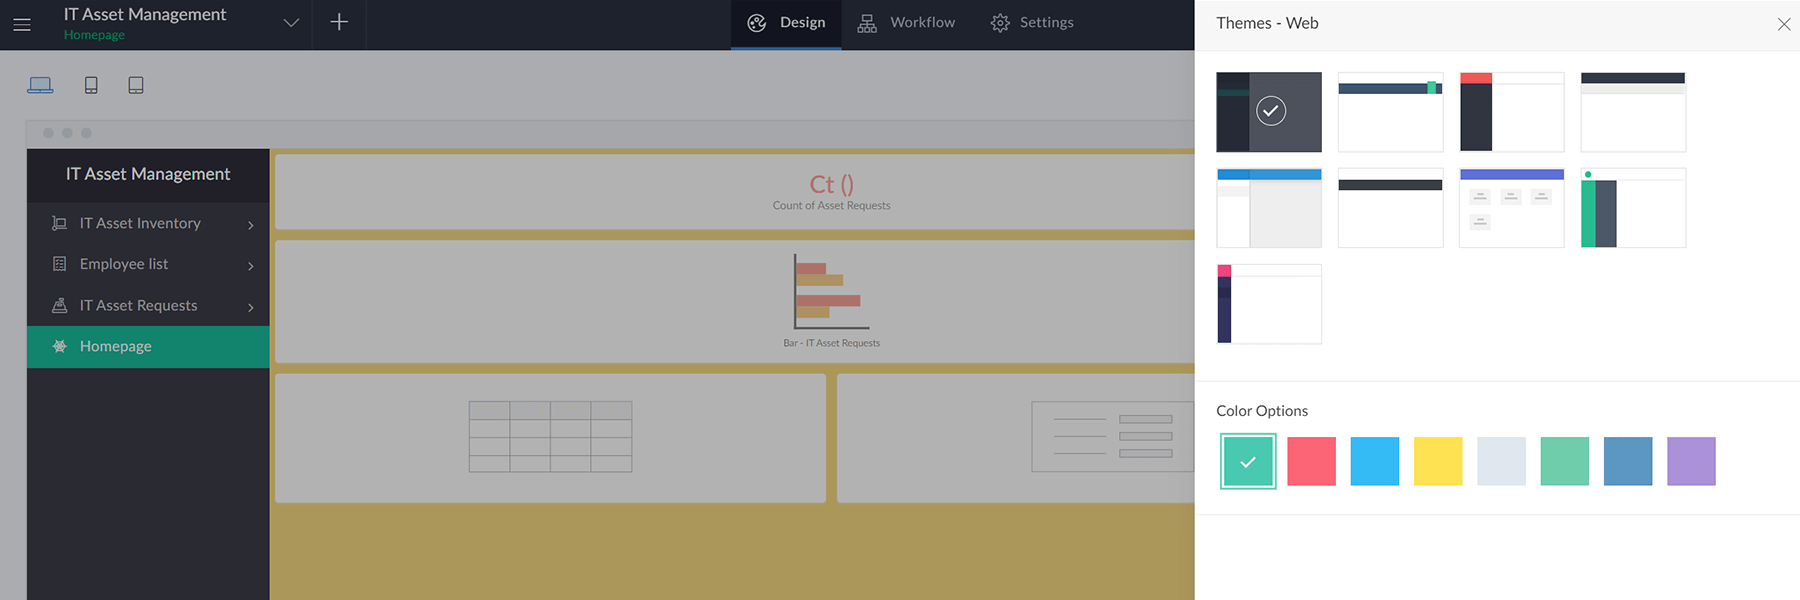Choose the pink-top navy sidebar theme
Viewport: 1800px width, 600px height.
(x=1269, y=304)
